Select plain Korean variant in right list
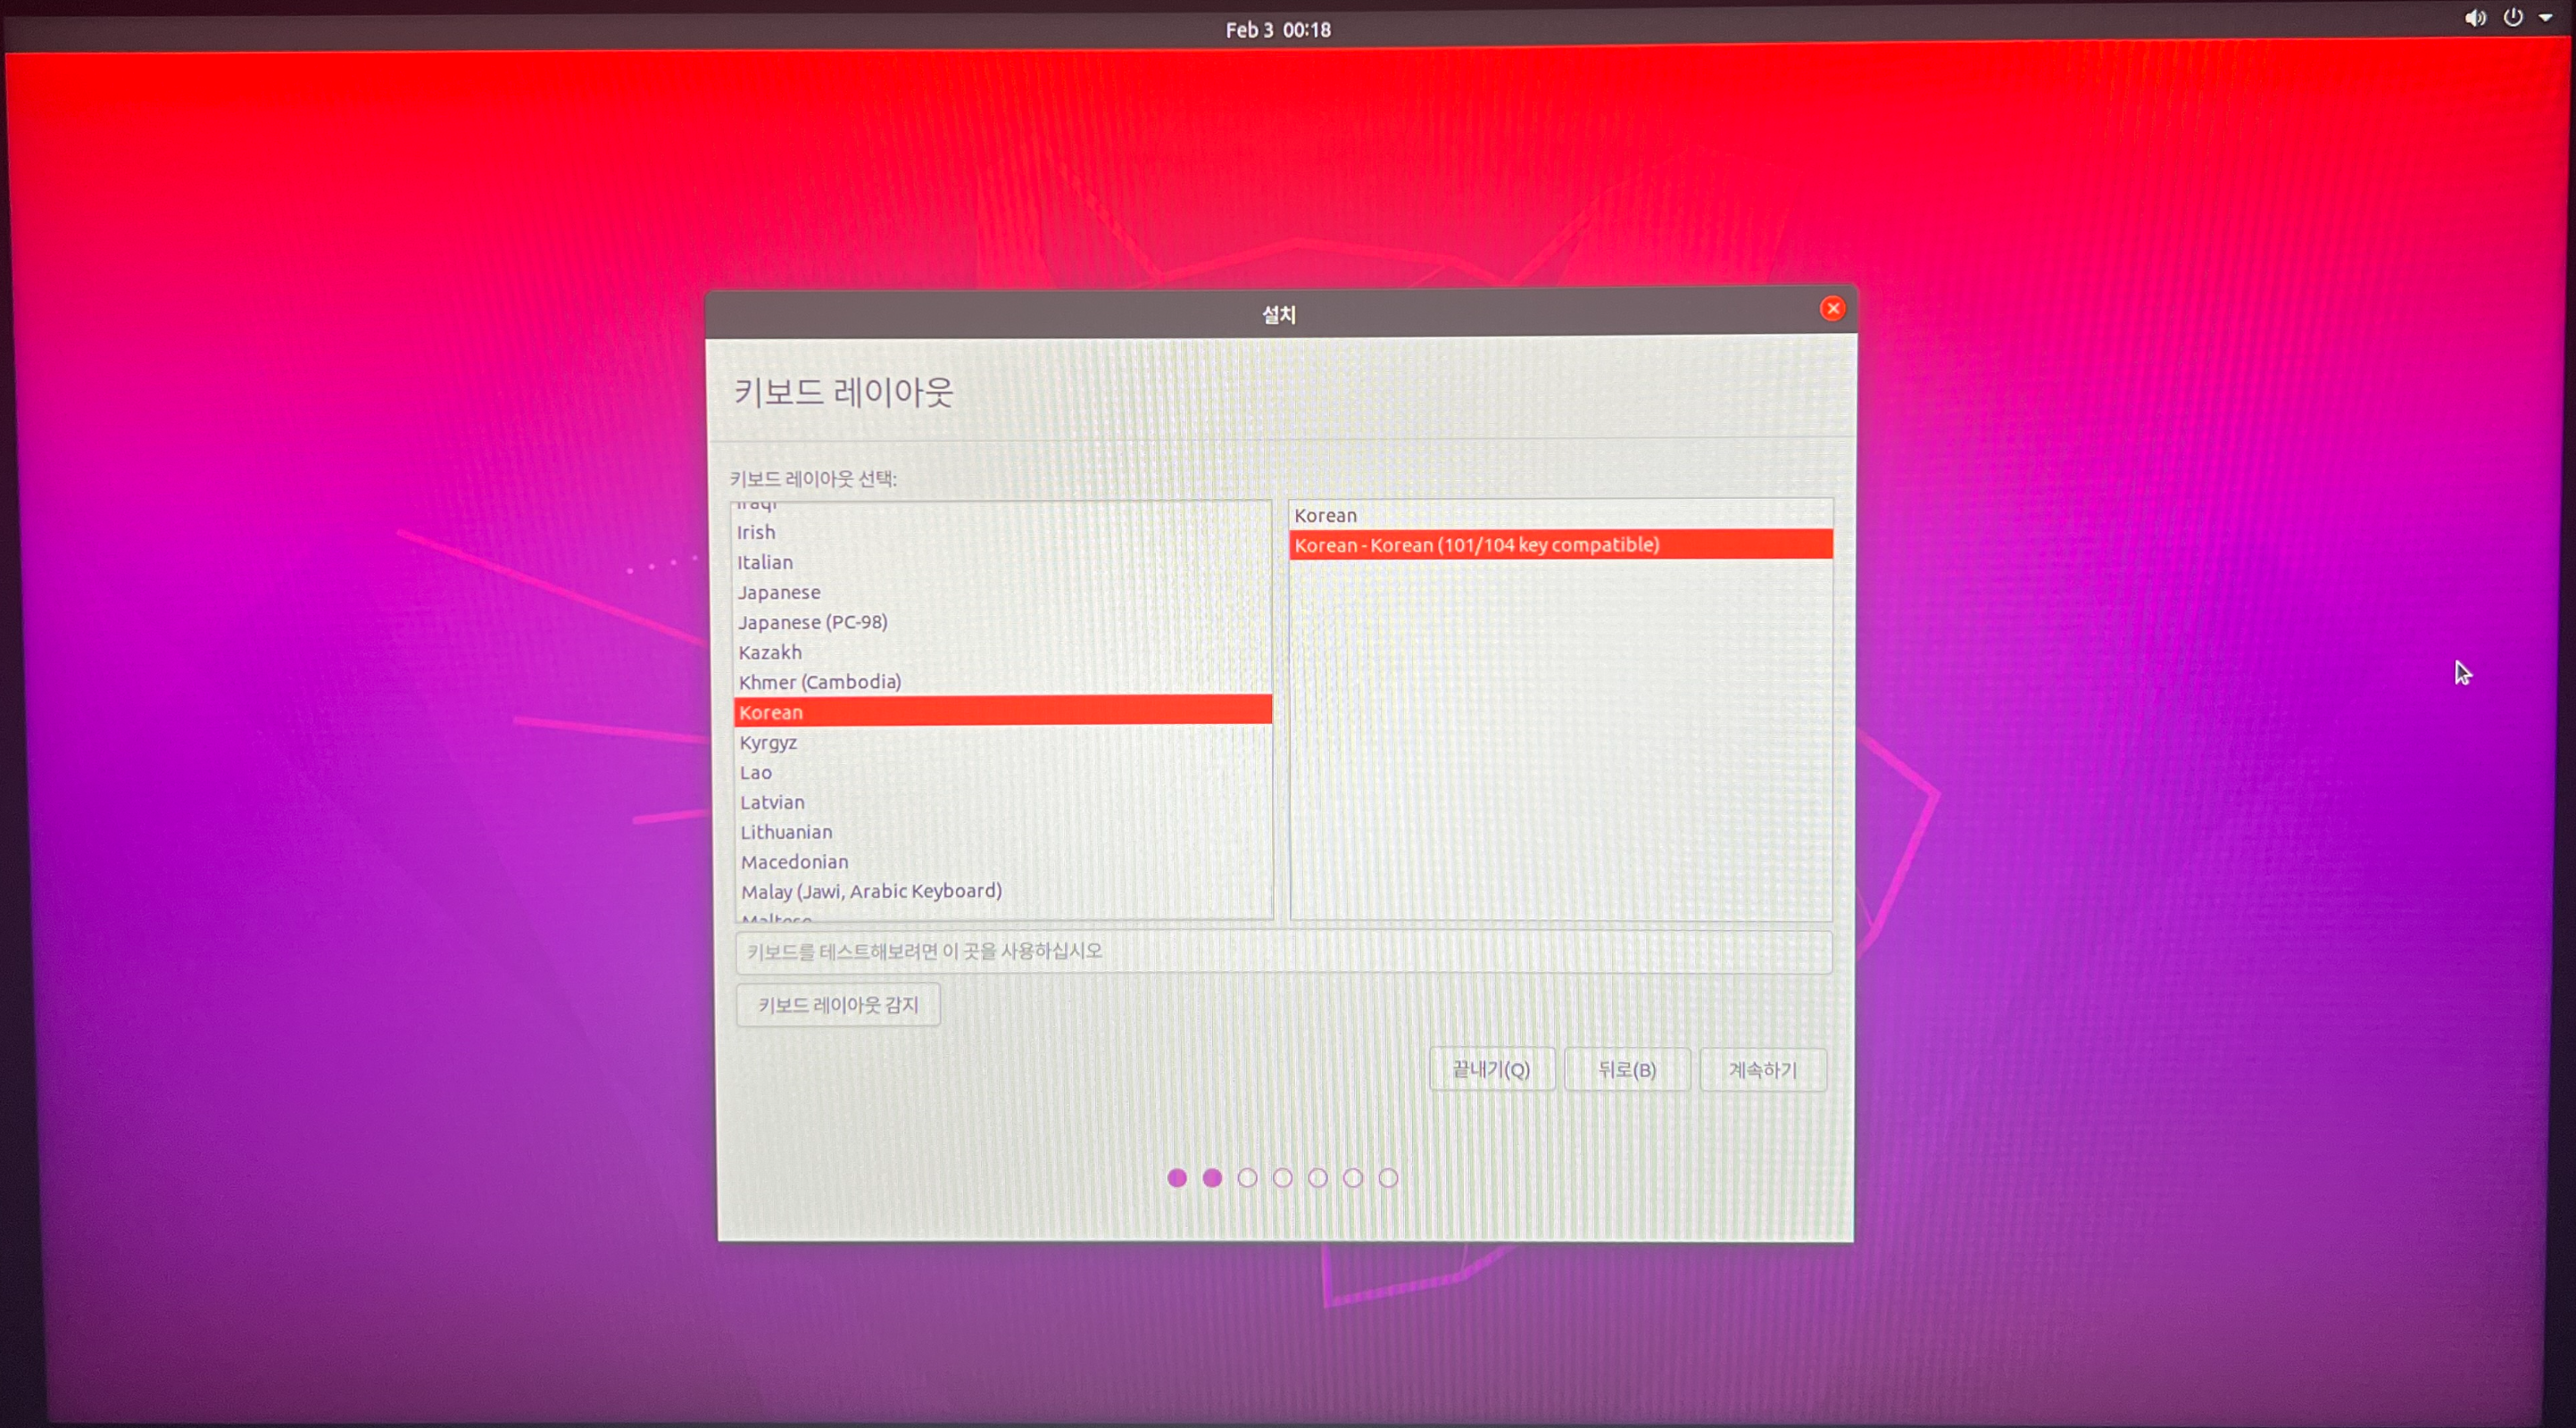This screenshot has width=2576, height=1428. (1326, 515)
